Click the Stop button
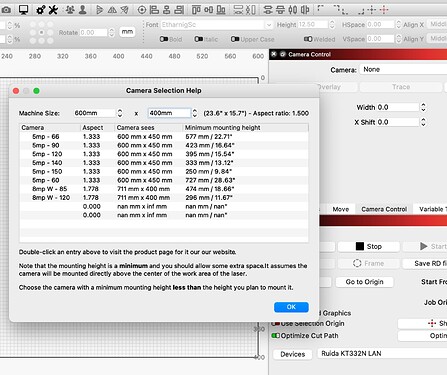Screen dimensions: 447x375 click(x=368, y=246)
